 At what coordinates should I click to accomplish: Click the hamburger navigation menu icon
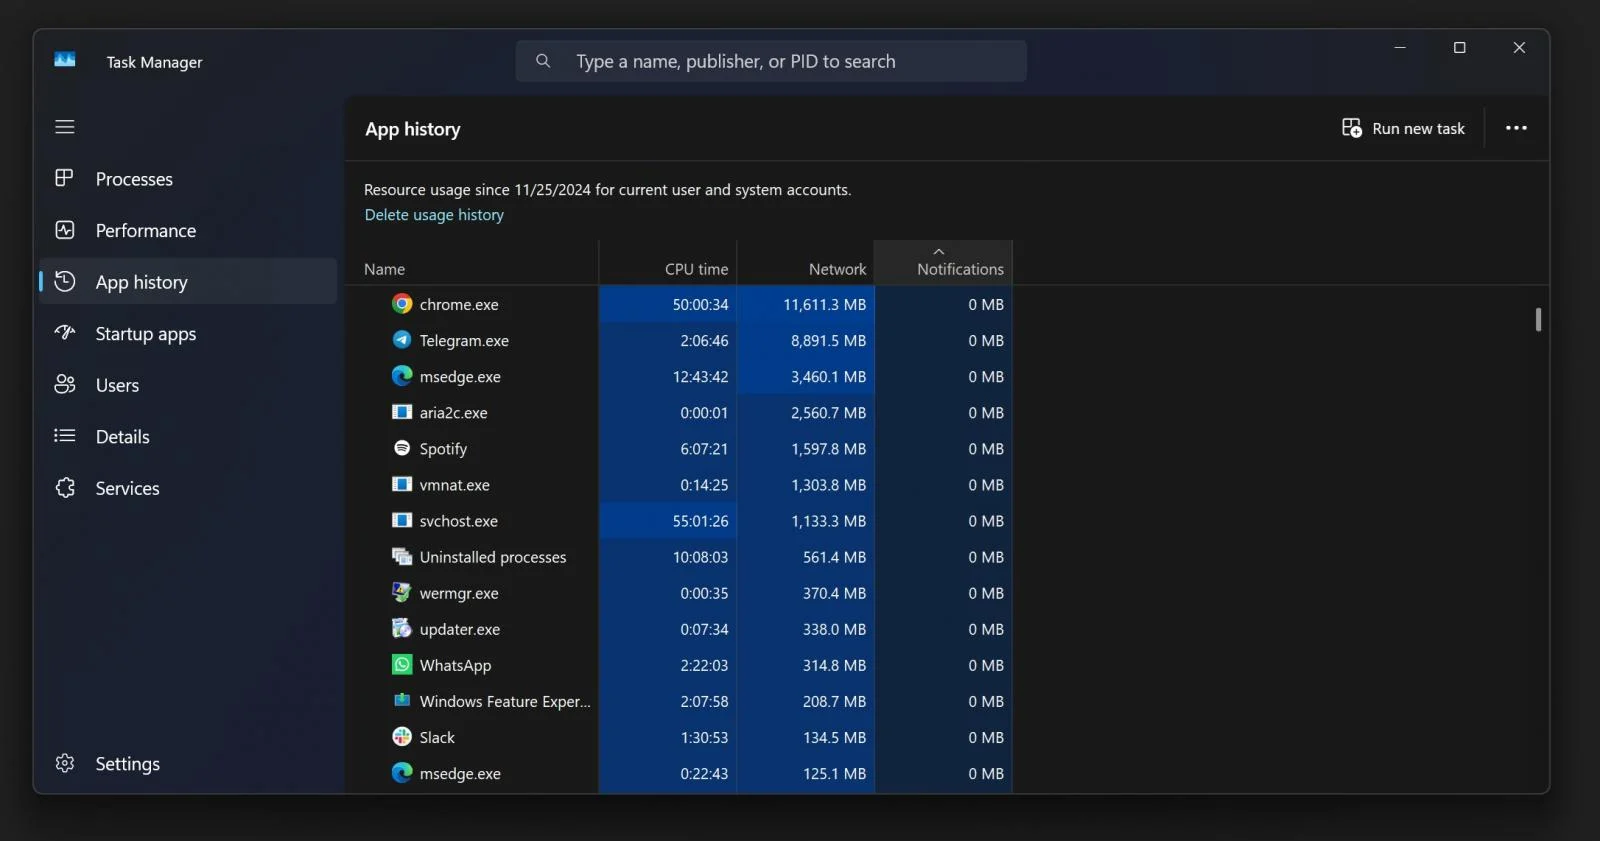[65, 127]
